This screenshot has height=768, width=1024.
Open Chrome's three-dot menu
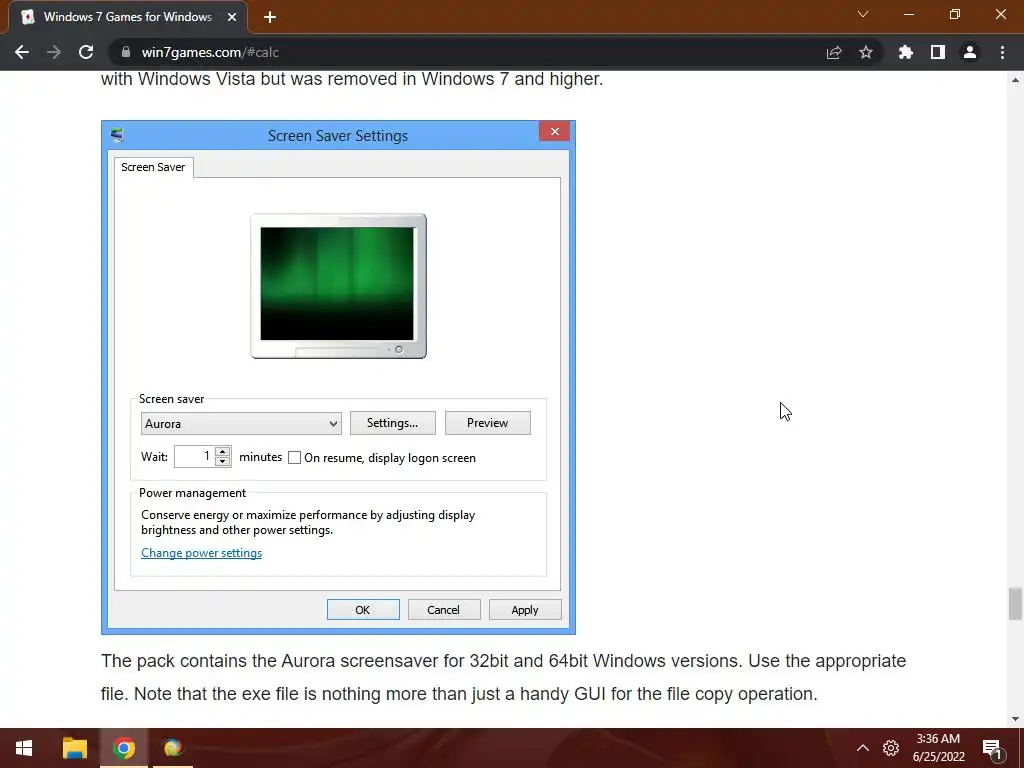click(1002, 52)
